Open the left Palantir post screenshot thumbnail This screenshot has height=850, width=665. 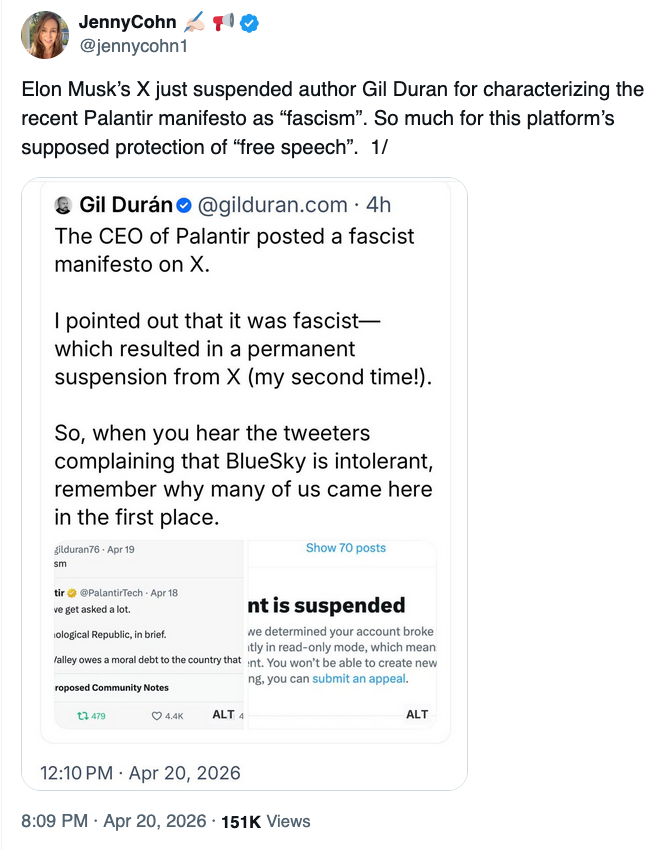pyautogui.click(x=148, y=630)
